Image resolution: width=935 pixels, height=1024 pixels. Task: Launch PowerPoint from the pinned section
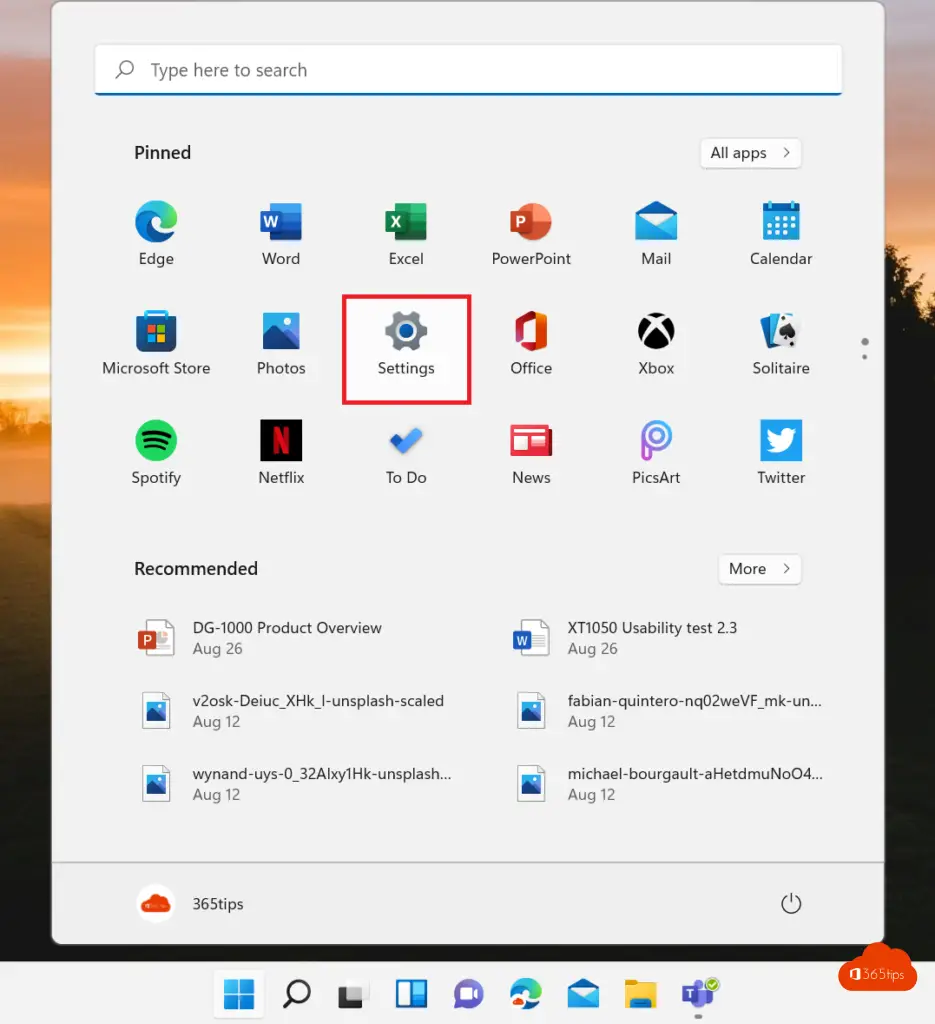pyautogui.click(x=531, y=233)
